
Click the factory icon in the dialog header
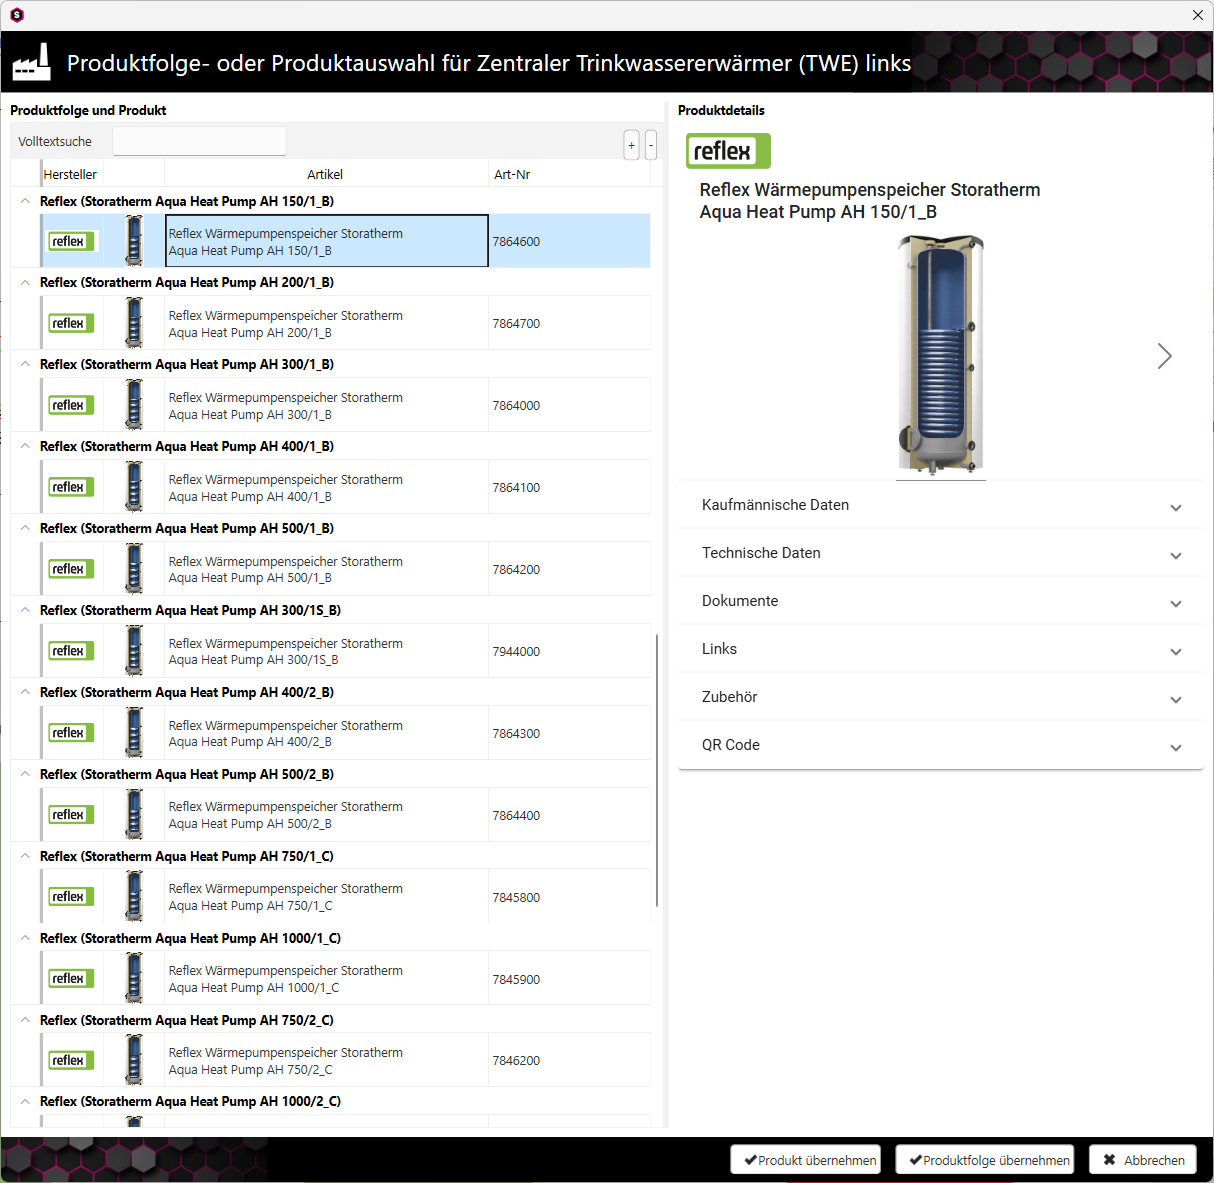(x=32, y=62)
